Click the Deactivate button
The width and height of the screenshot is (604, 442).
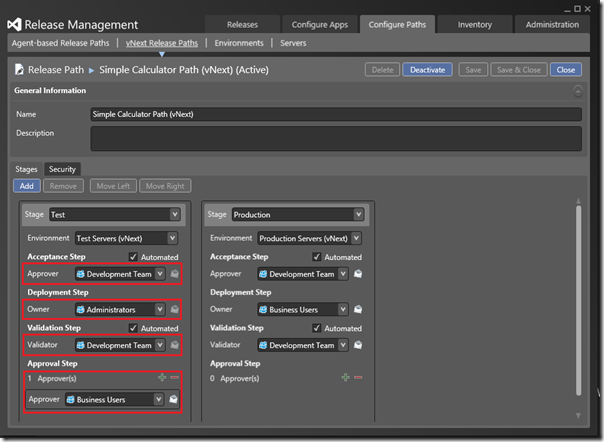tap(428, 70)
